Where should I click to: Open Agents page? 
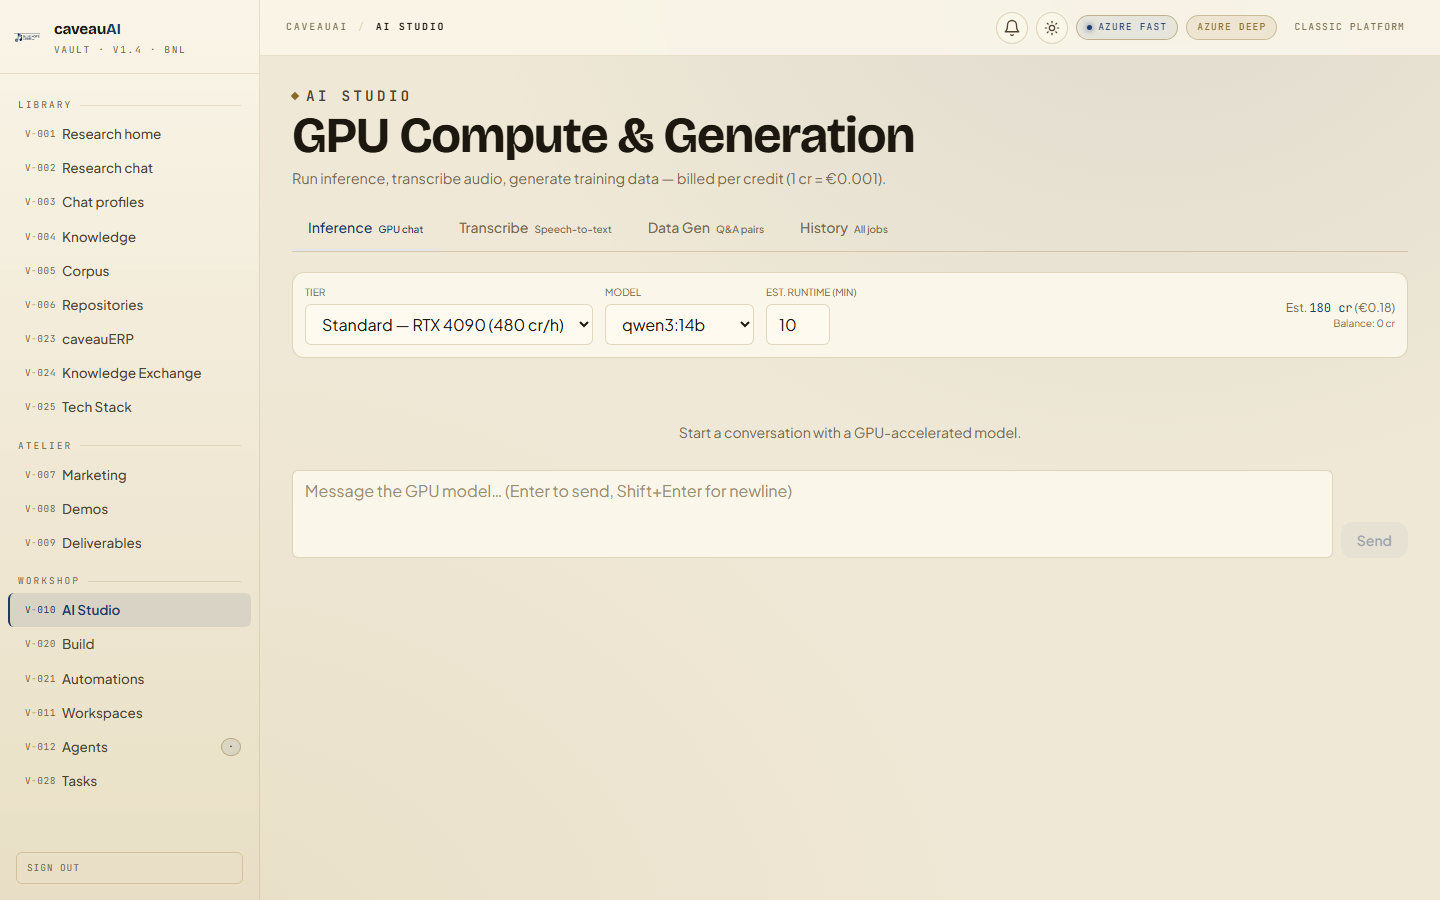[x=129, y=747]
